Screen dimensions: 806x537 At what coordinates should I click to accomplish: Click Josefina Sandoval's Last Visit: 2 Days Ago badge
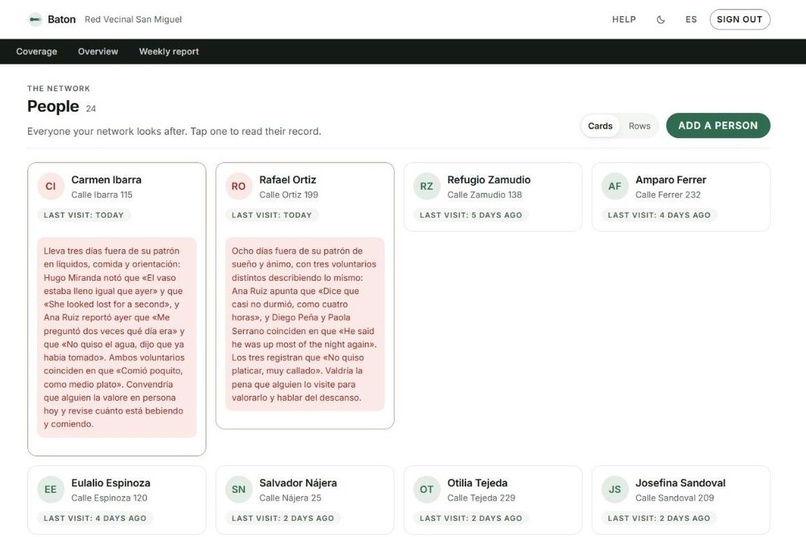[x=659, y=519]
